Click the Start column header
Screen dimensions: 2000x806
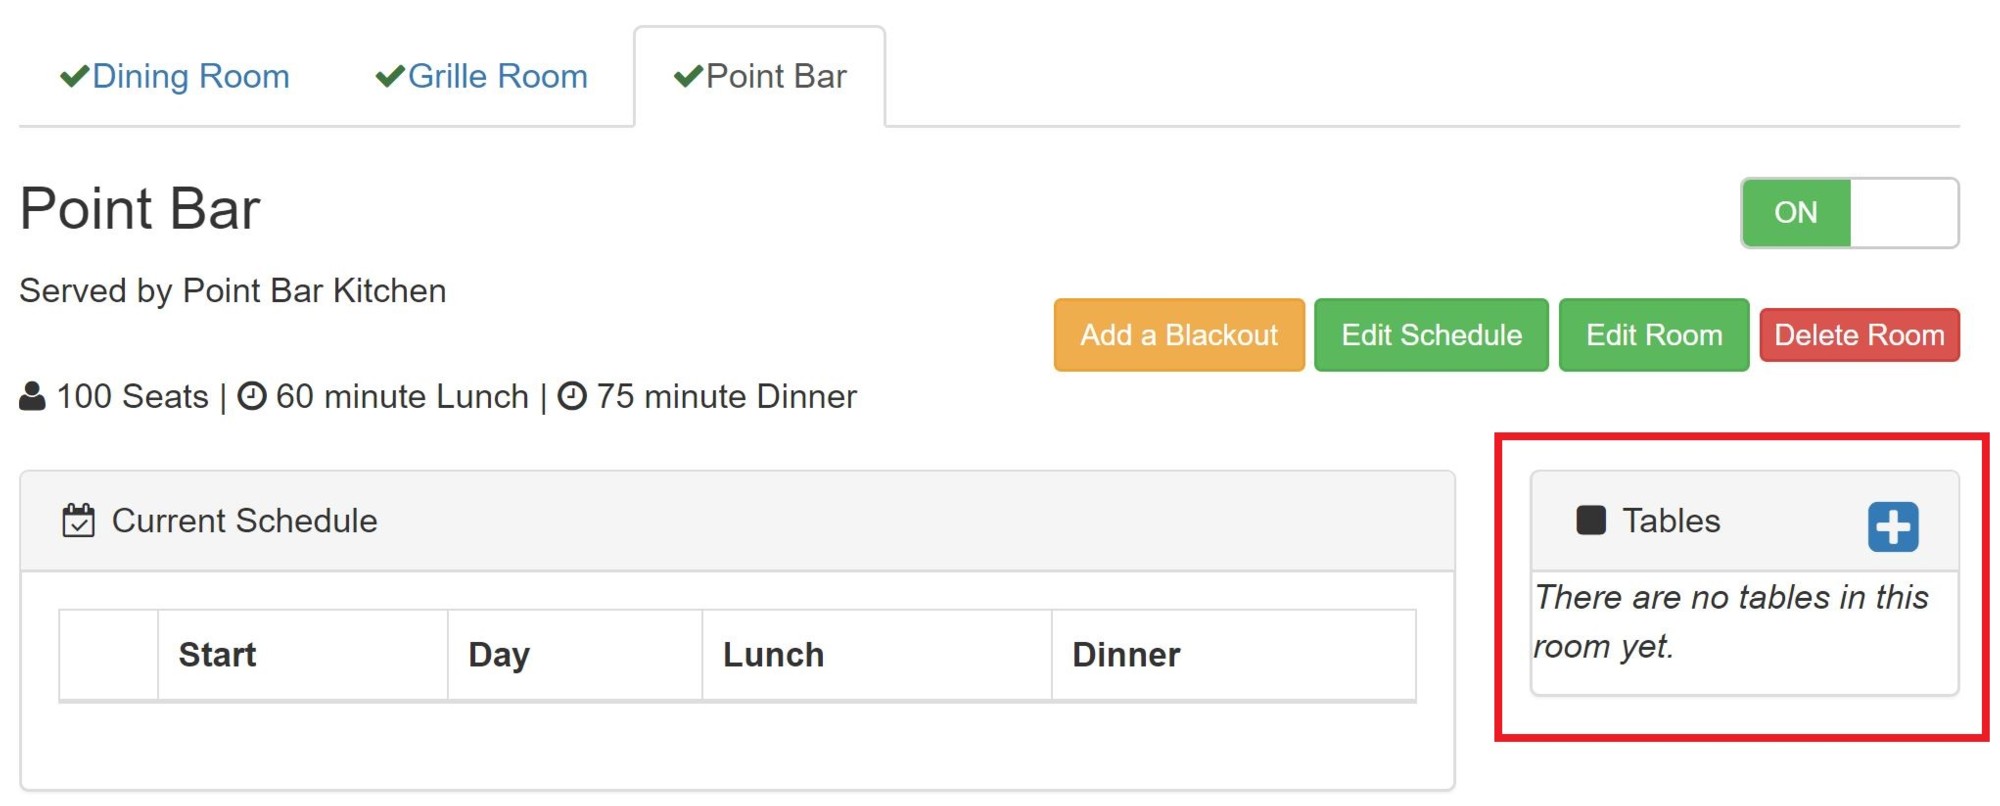pyautogui.click(x=218, y=655)
